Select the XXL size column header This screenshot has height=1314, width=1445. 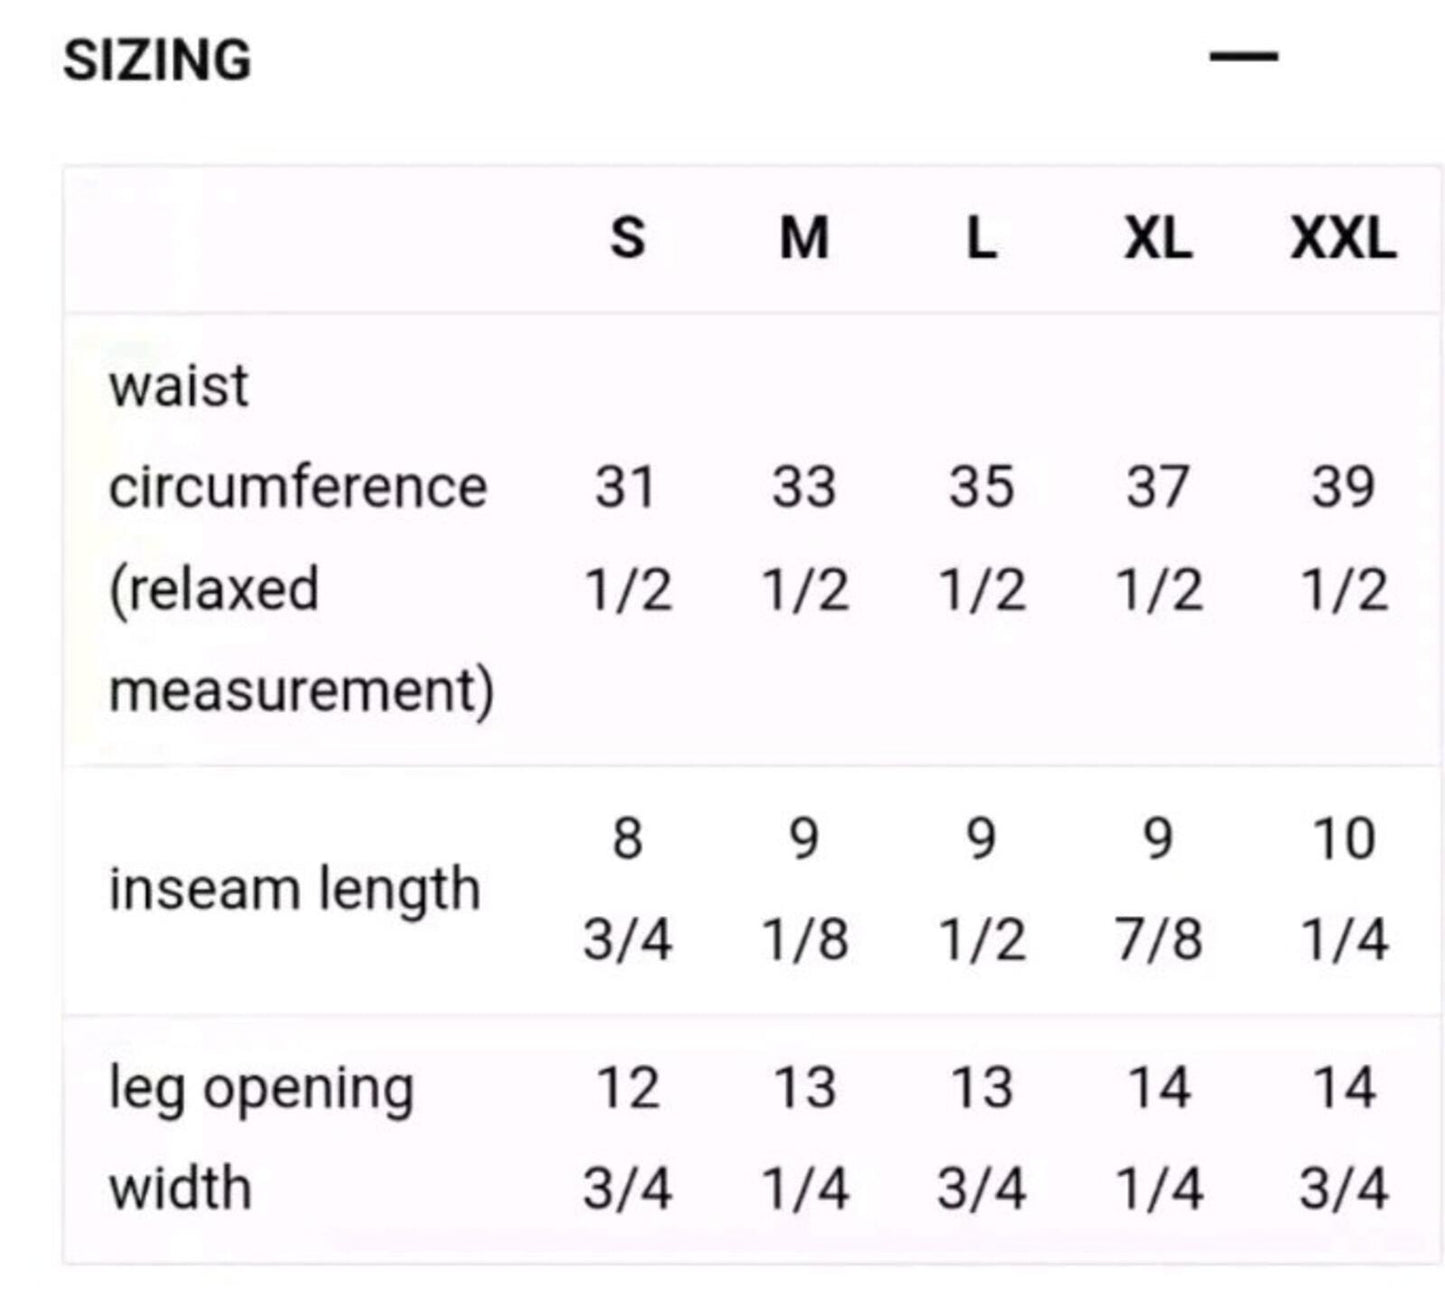1343,239
